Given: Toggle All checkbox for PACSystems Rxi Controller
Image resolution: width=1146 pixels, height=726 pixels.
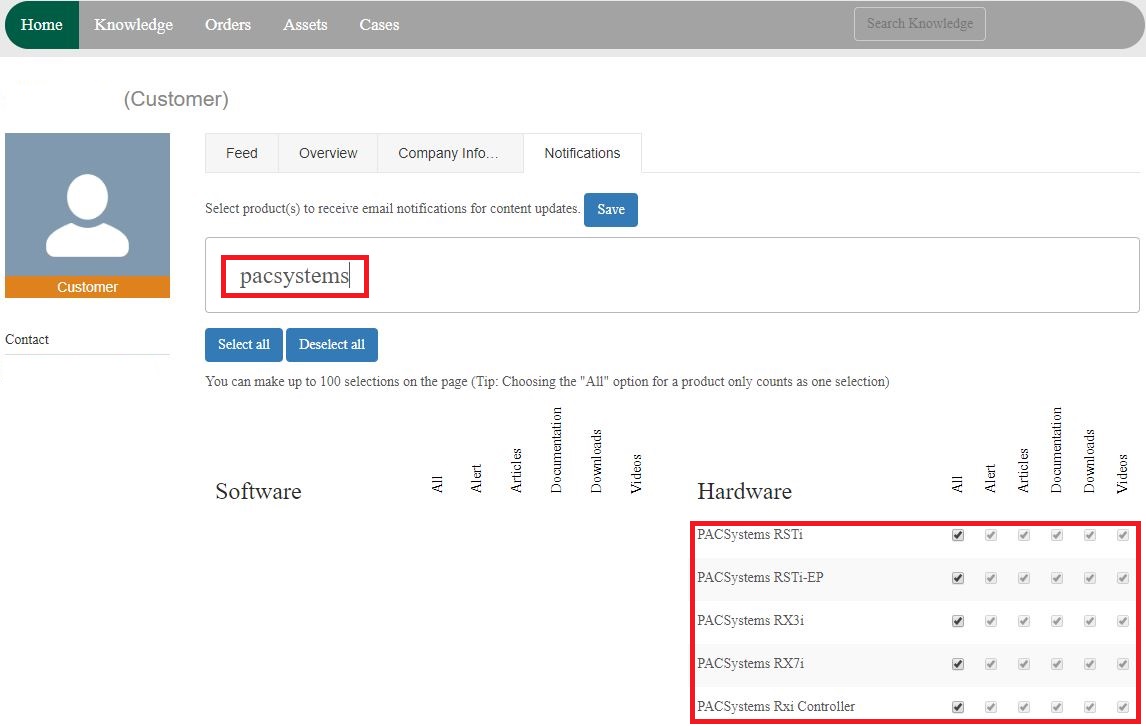Looking at the screenshot, I should (x=958, y=707).
